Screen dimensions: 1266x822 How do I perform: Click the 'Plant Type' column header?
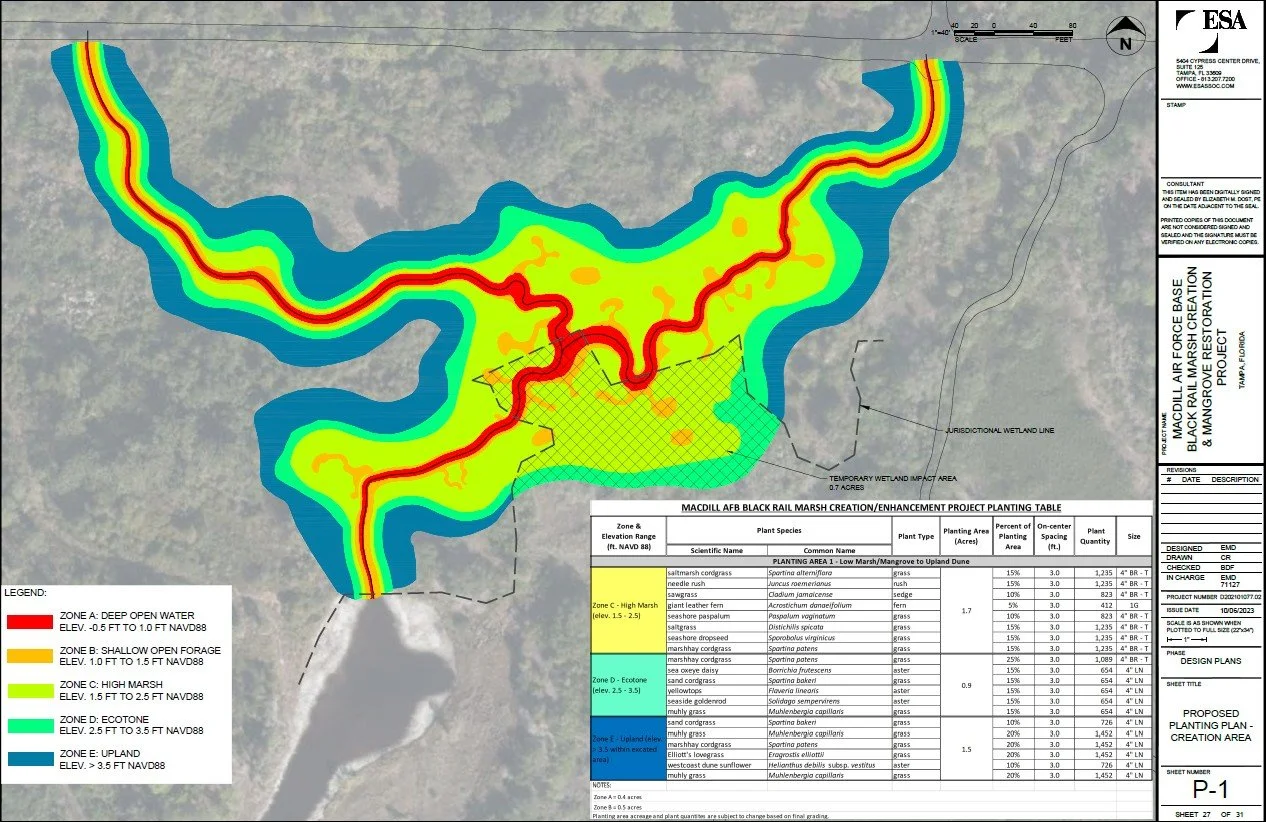point(914,535)
